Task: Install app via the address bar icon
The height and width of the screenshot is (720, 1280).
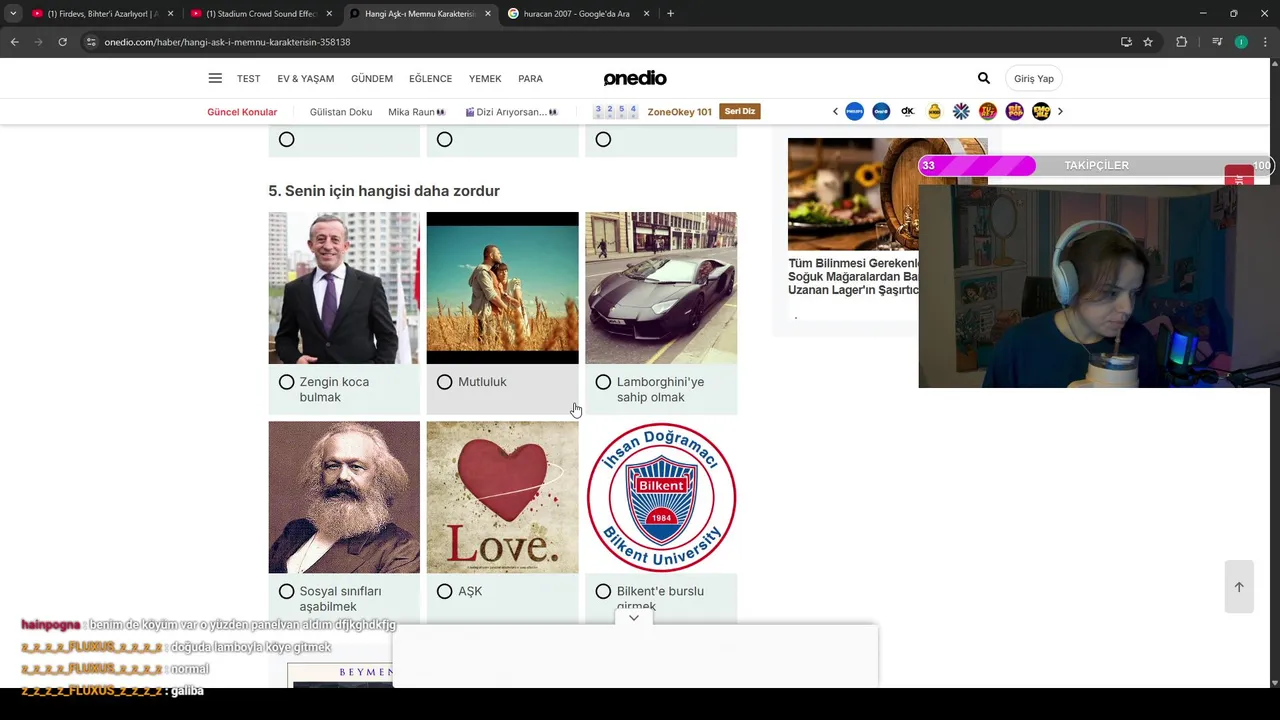Action: [x=1126, y=42]
